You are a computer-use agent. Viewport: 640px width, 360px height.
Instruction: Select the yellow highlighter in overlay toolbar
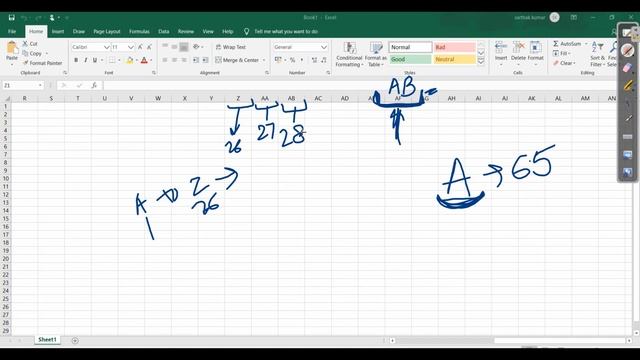click(627, 85)
